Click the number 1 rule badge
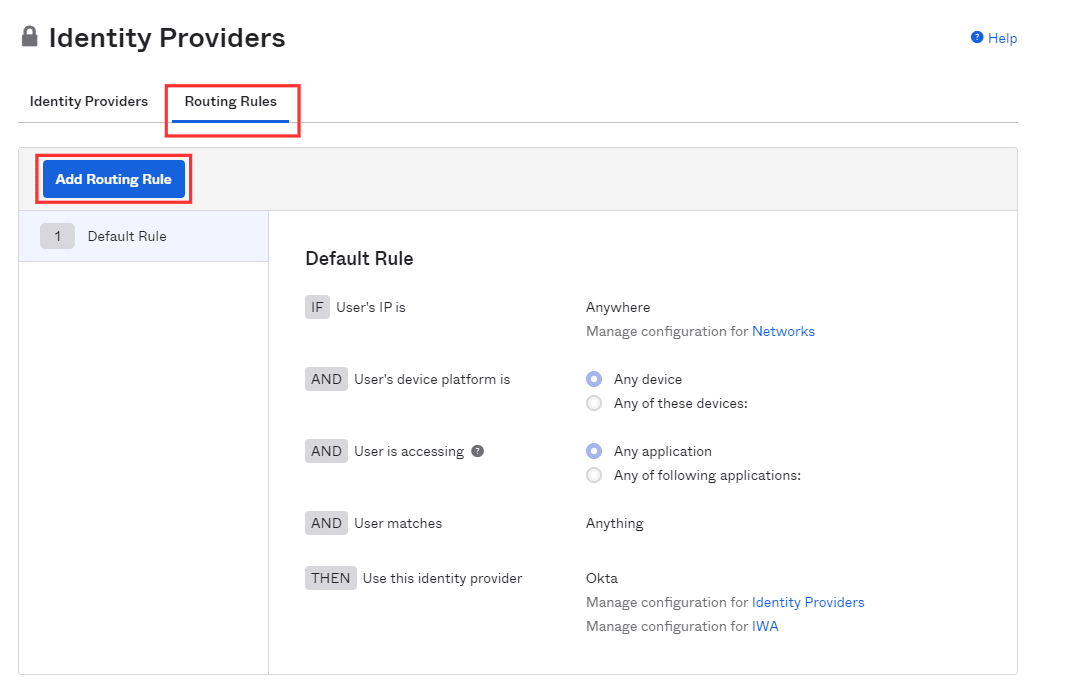1077x691 pixels. click(x=58, y=236)
